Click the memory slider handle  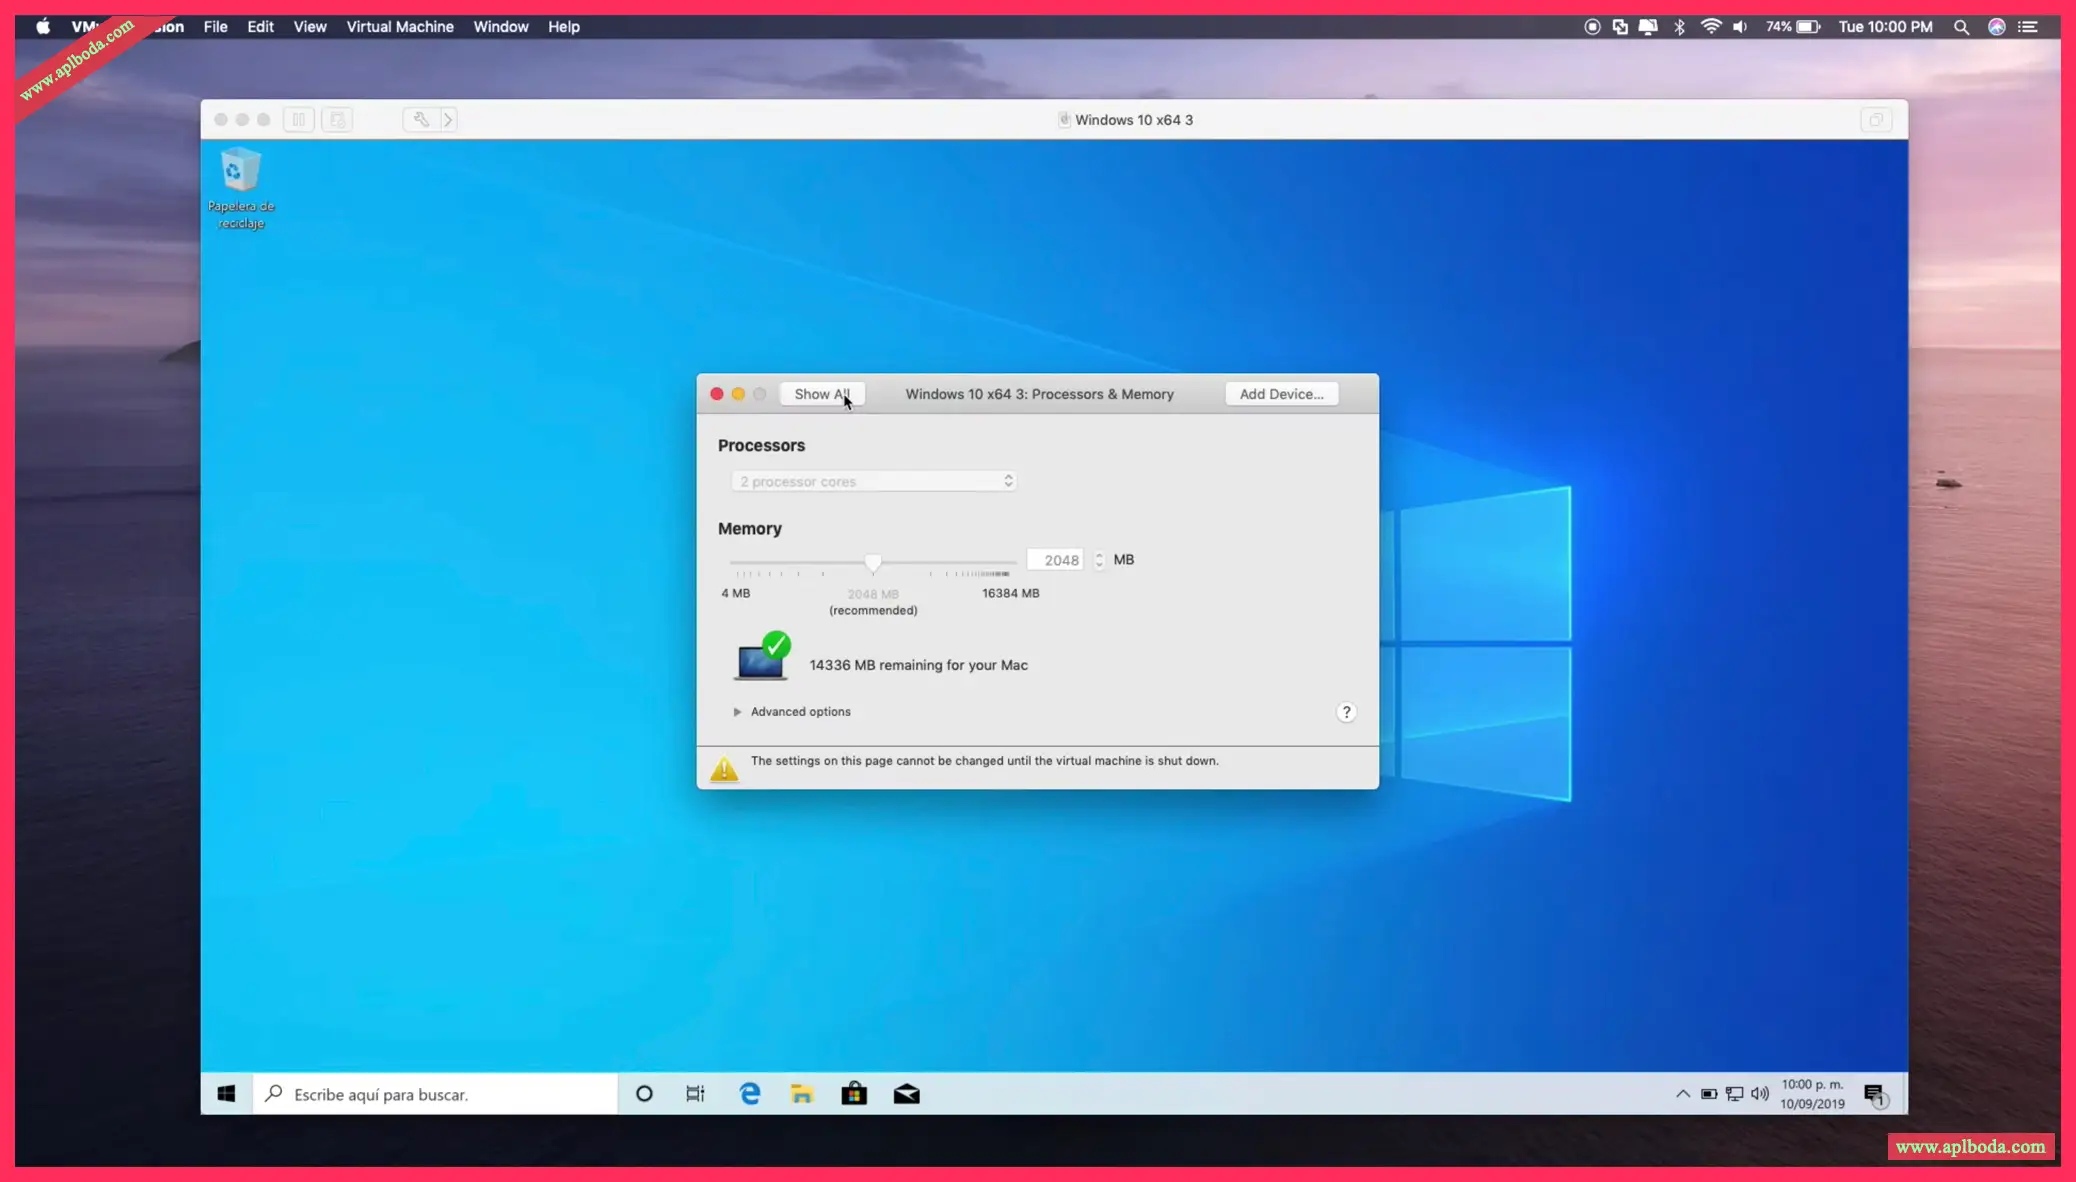pos(873,563)
